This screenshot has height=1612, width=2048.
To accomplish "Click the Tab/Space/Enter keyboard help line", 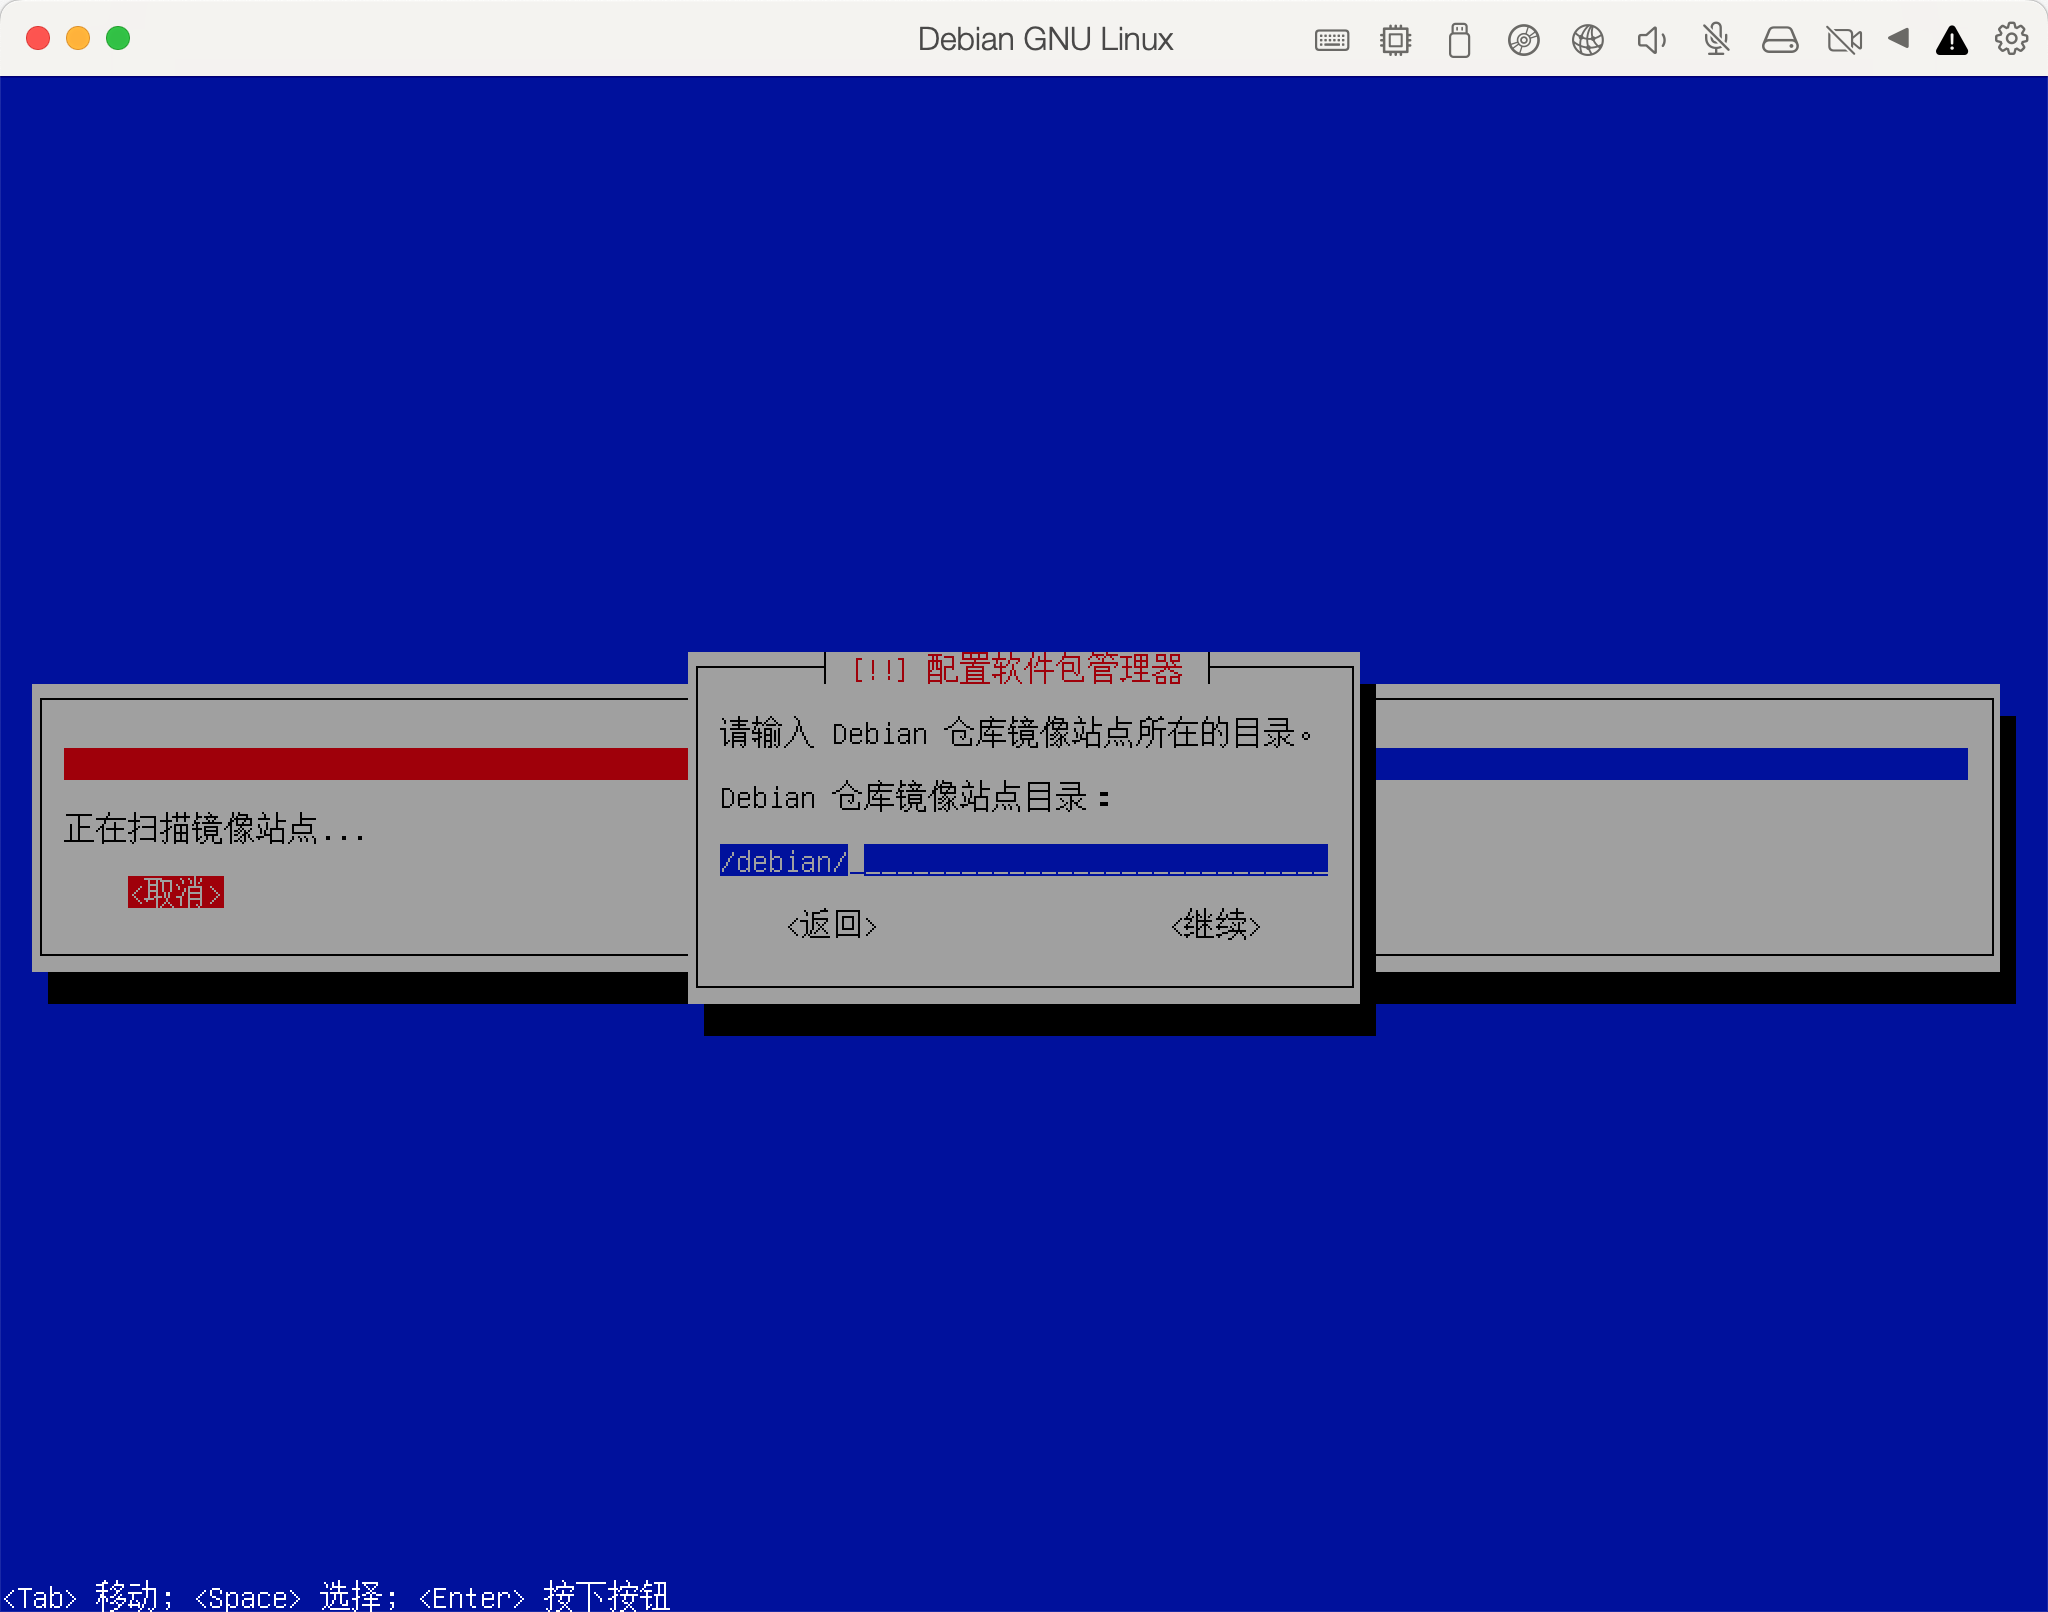I will pyautogui.click(x=336, y=1596).
